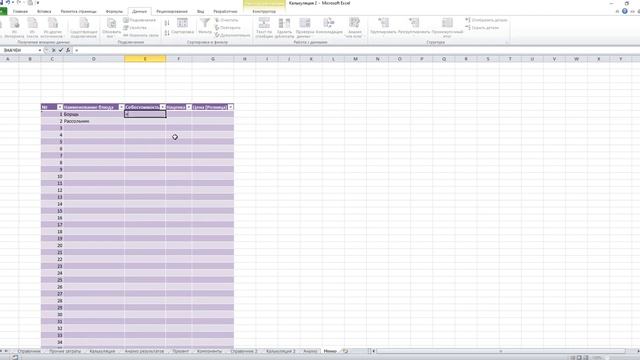Open the Вставка ribbon tab
Viewport: 640px width, 360px height.
coord(44,11)
